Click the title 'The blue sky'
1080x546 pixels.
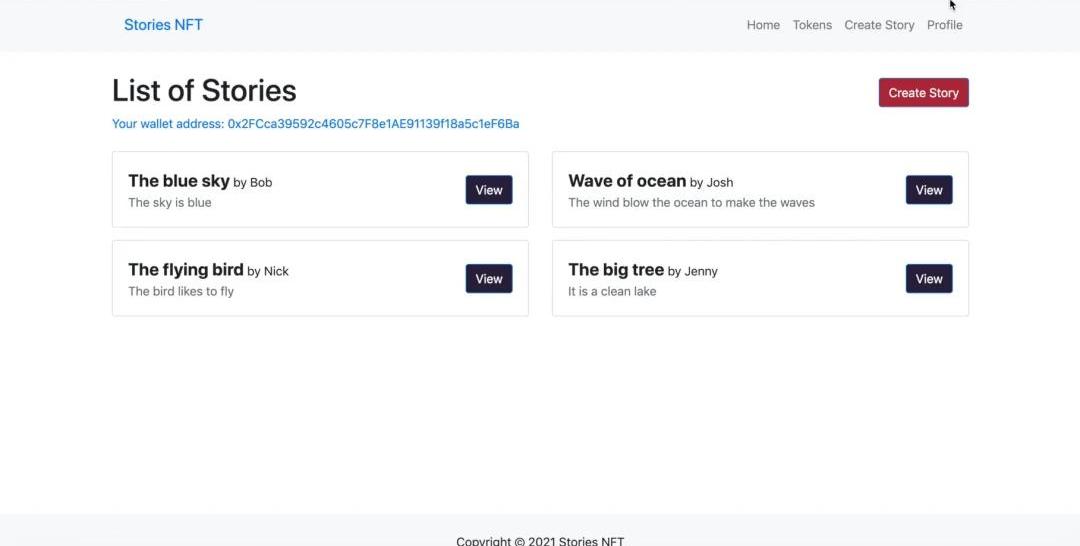click(179, 181)
